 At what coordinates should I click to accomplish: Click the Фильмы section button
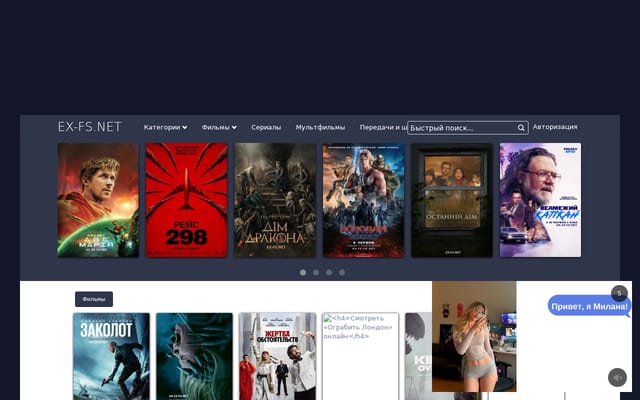94,299
